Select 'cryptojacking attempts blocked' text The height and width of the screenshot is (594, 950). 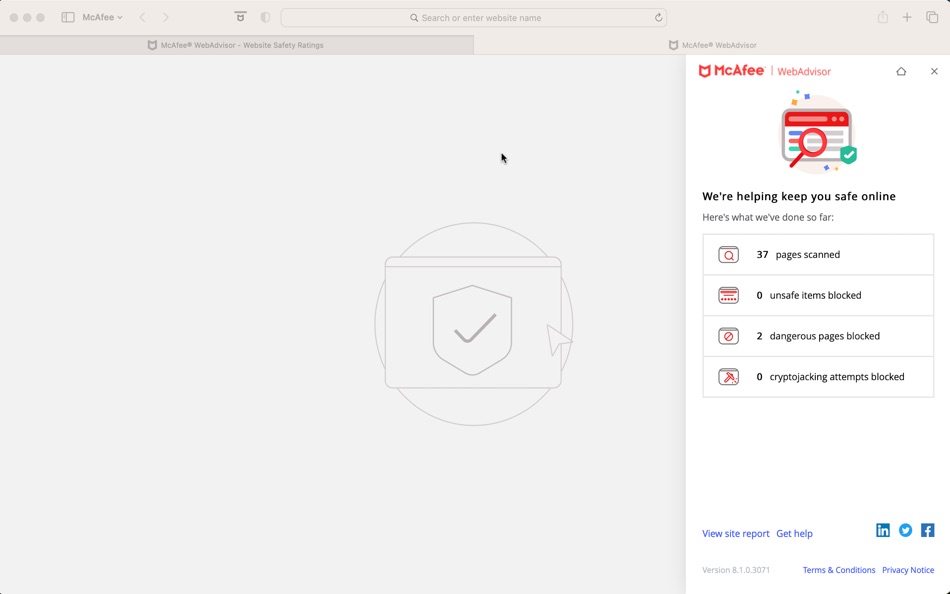837,376
